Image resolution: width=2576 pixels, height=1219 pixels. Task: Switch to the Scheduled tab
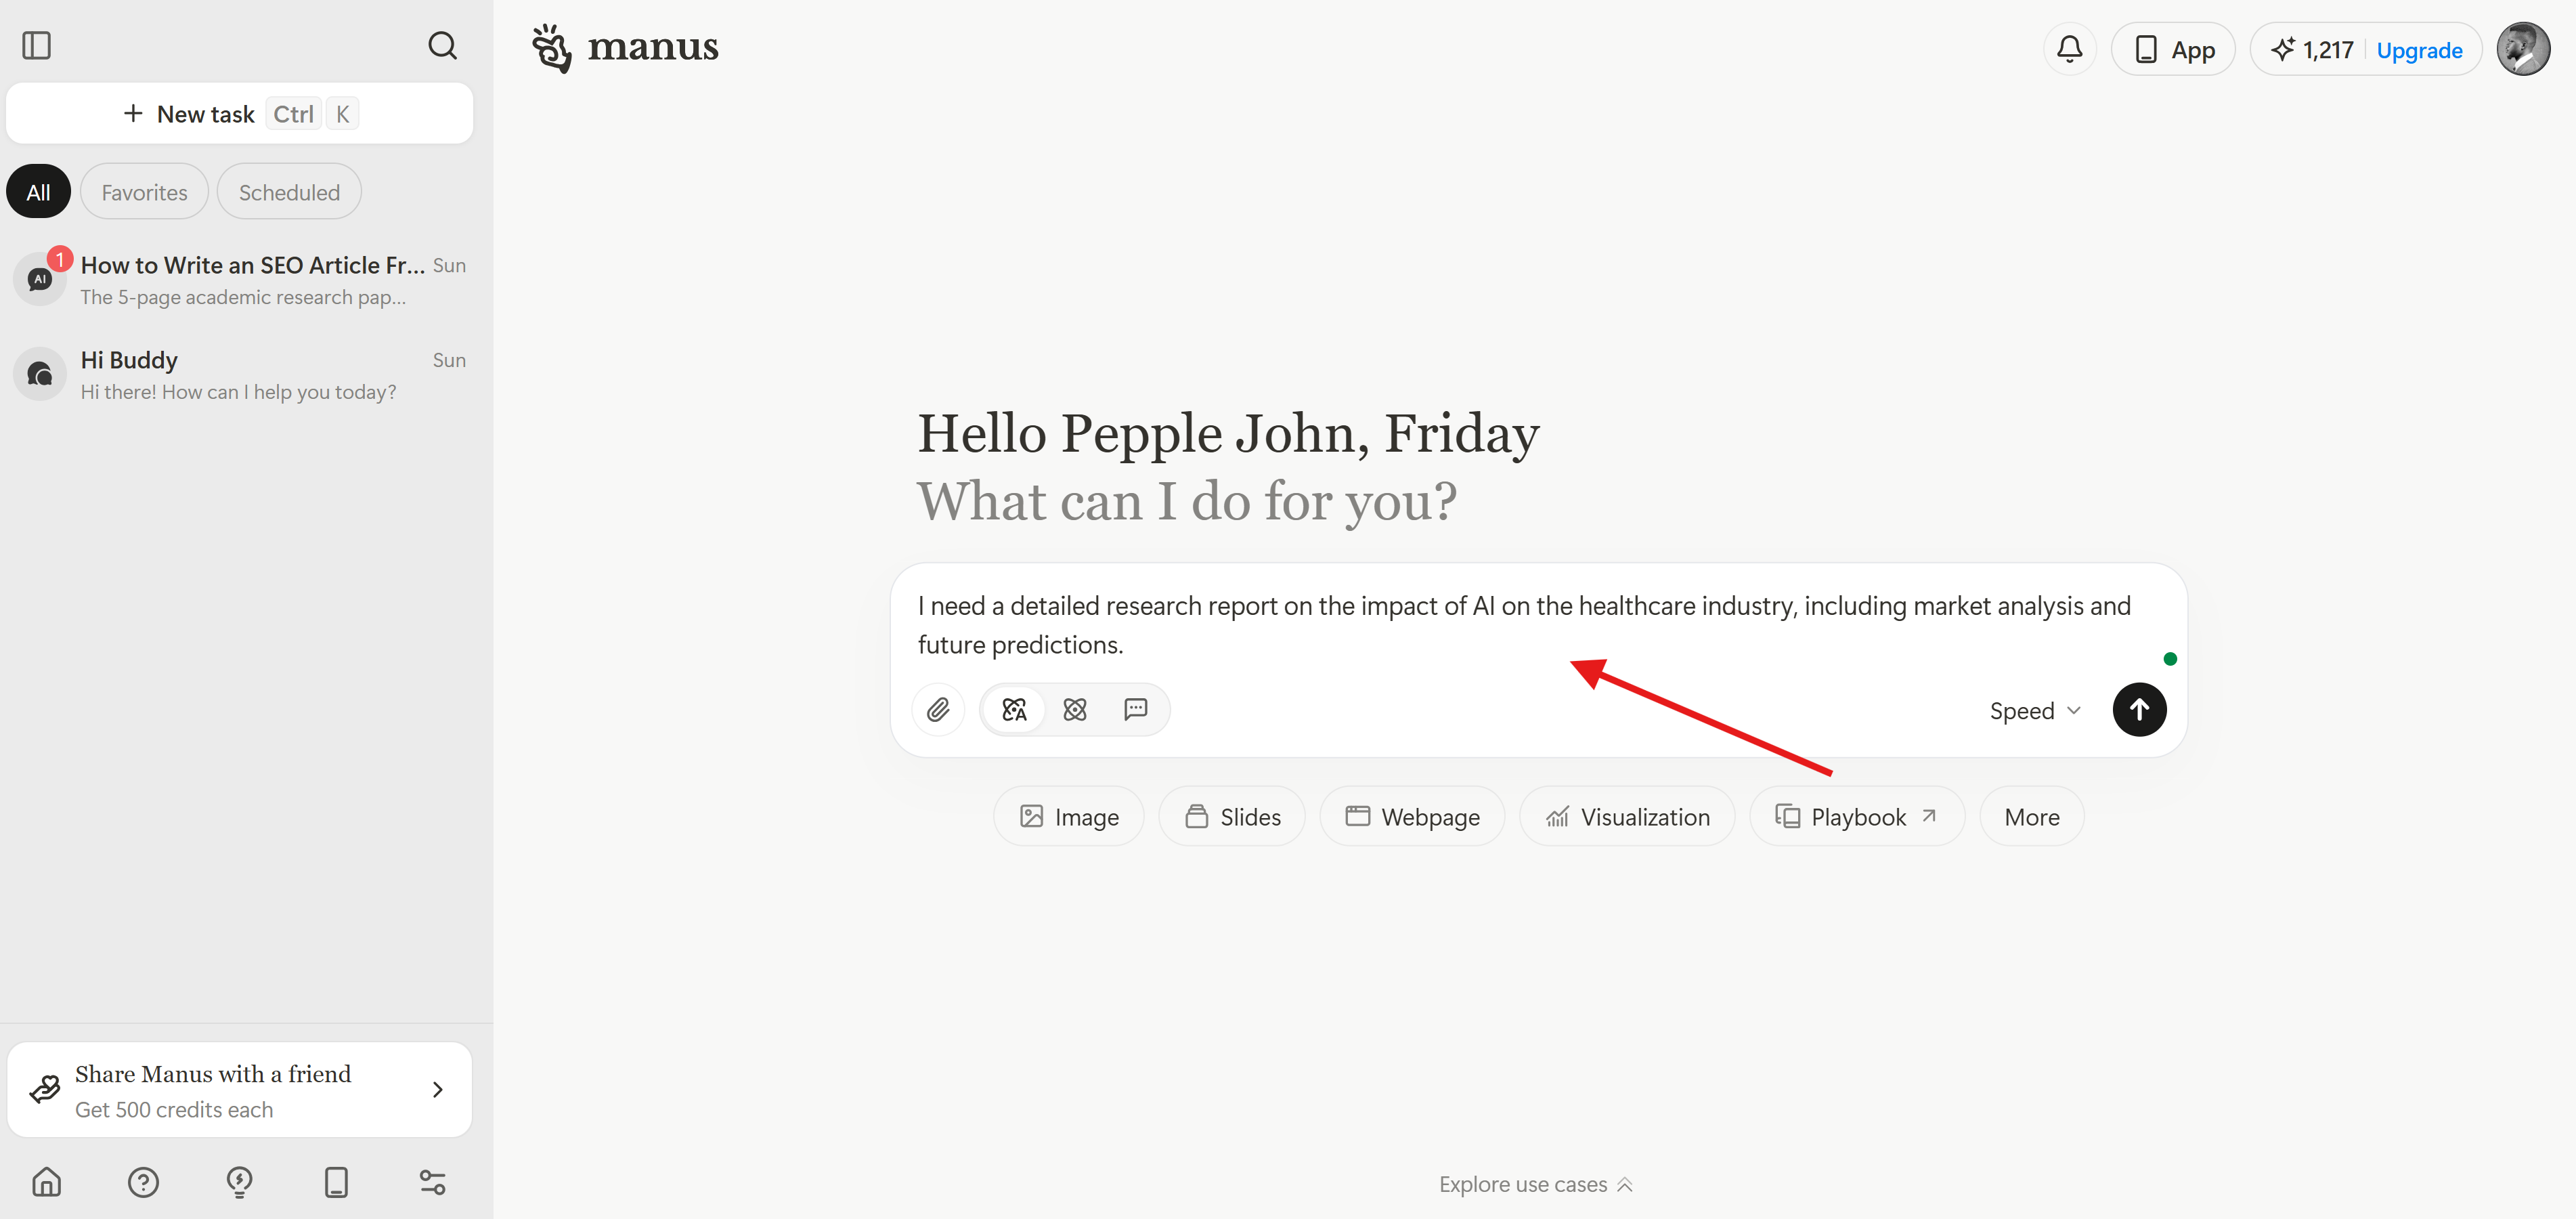pos(289,192)
